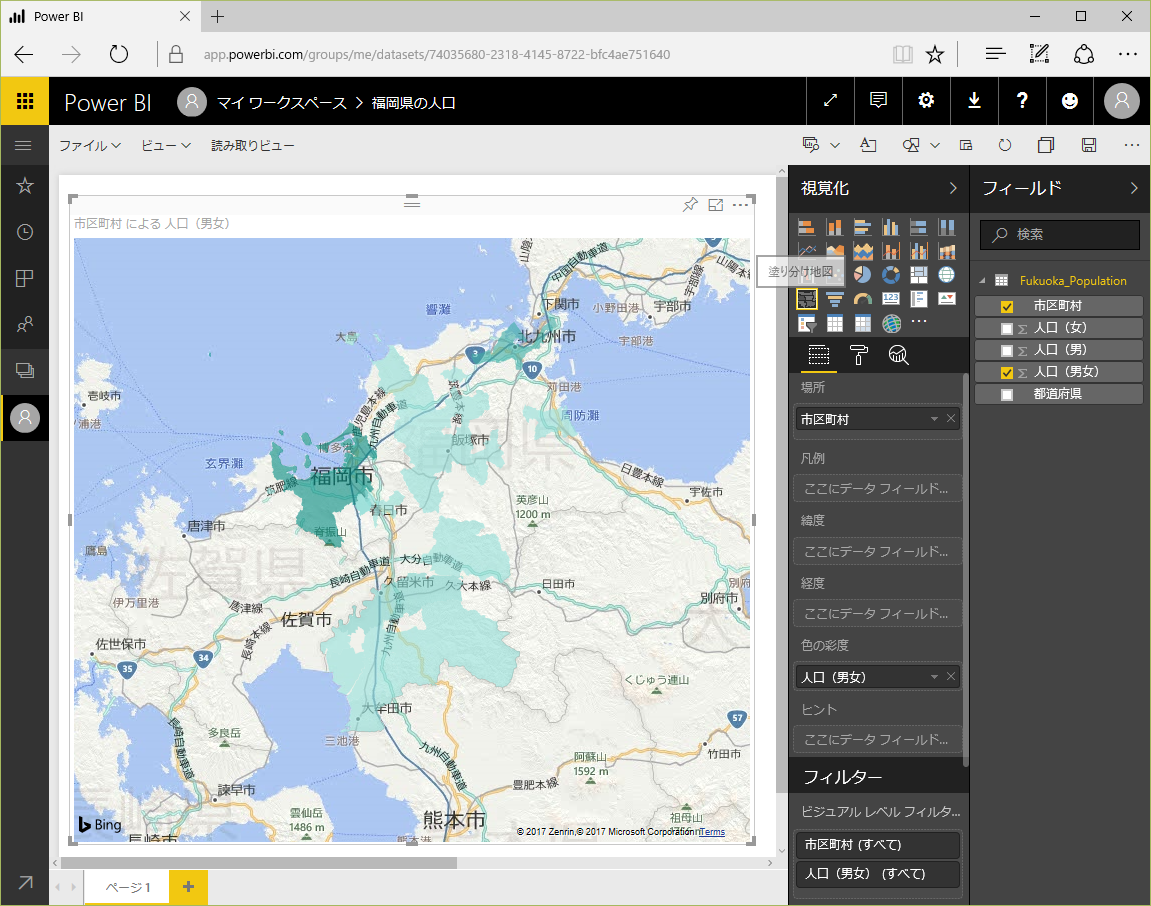Open the Terms link on the map
Screen dimensions: 1151x906
[712, 832]
